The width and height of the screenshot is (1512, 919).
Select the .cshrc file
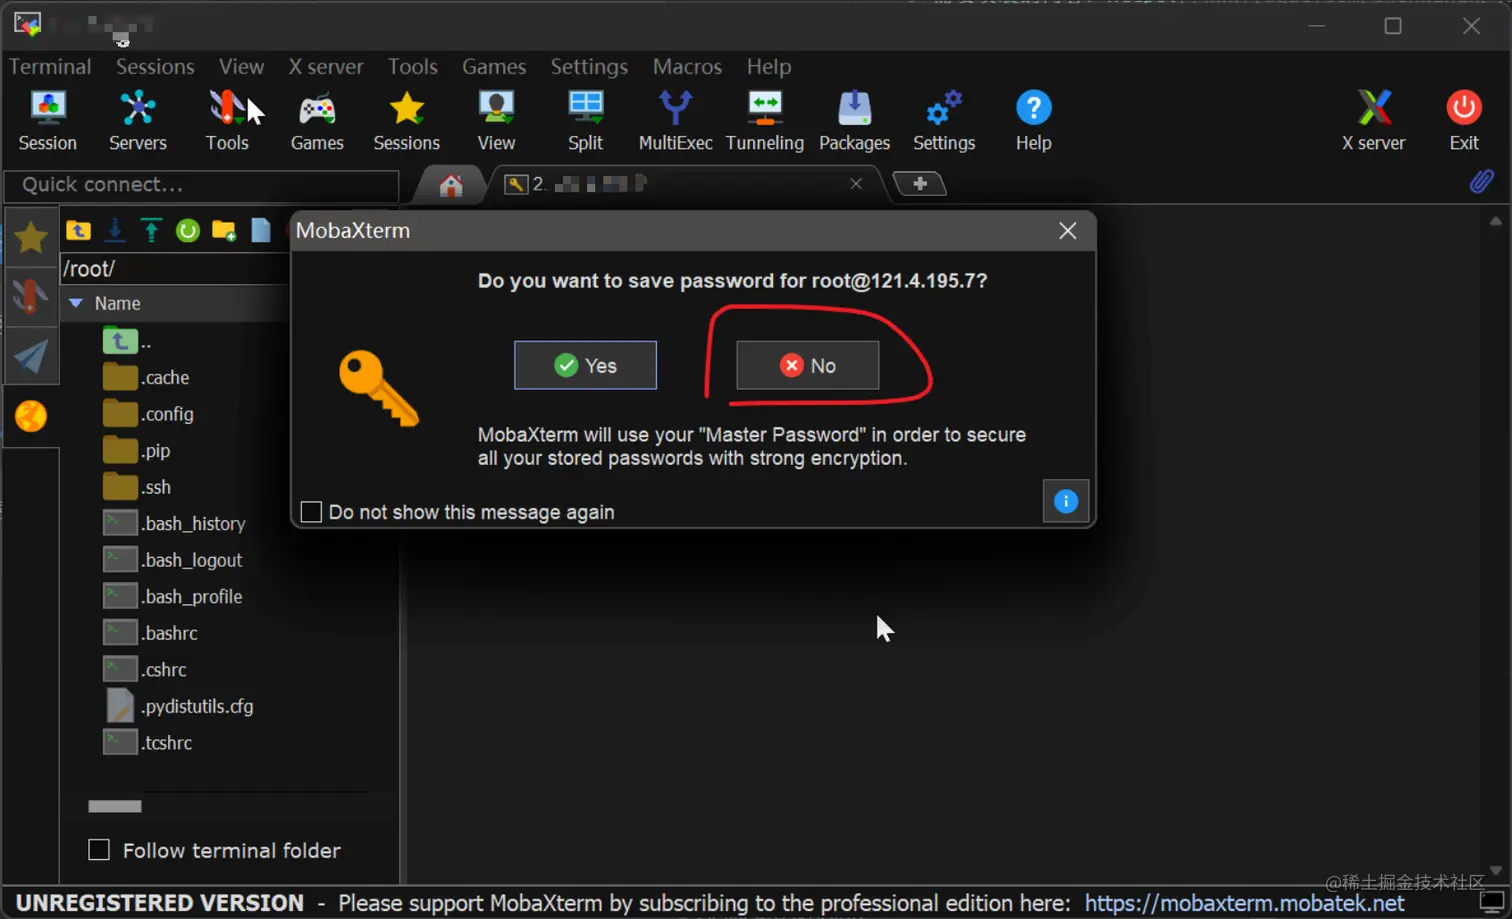[x=146, y=669]
